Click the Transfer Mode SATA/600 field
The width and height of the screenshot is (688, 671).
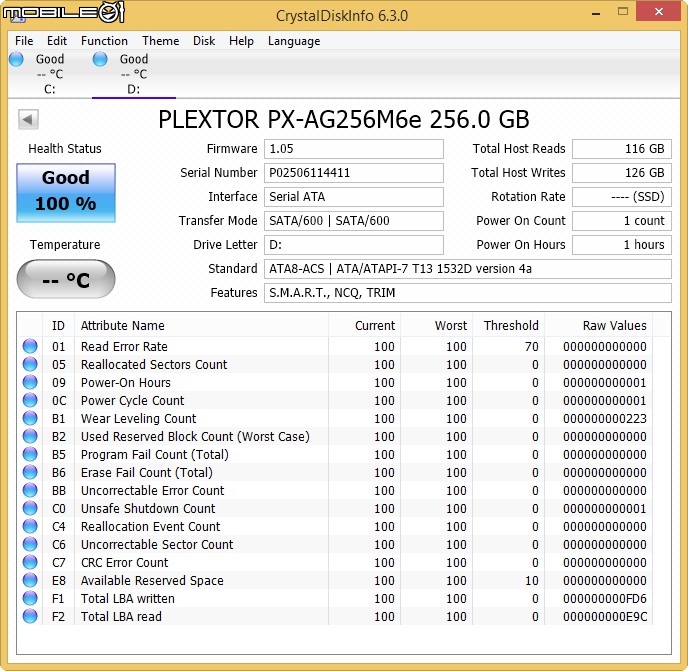(x=354, y=221)
